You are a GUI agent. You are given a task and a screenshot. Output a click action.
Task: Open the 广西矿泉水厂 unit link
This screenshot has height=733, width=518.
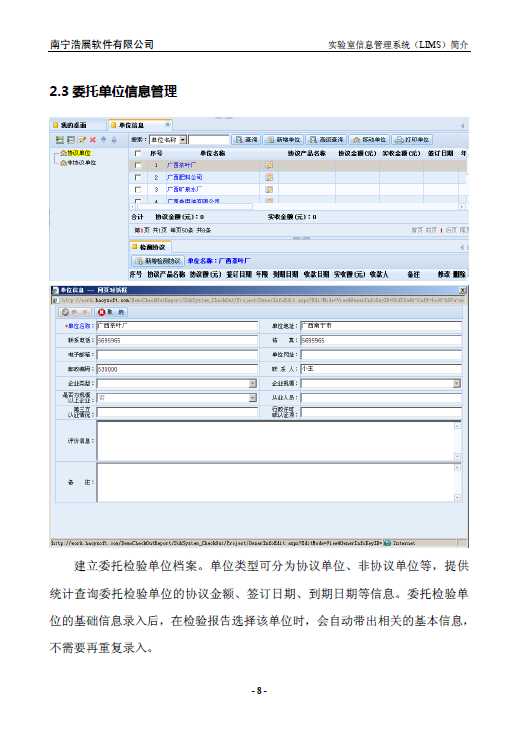(x=184, y=189)
